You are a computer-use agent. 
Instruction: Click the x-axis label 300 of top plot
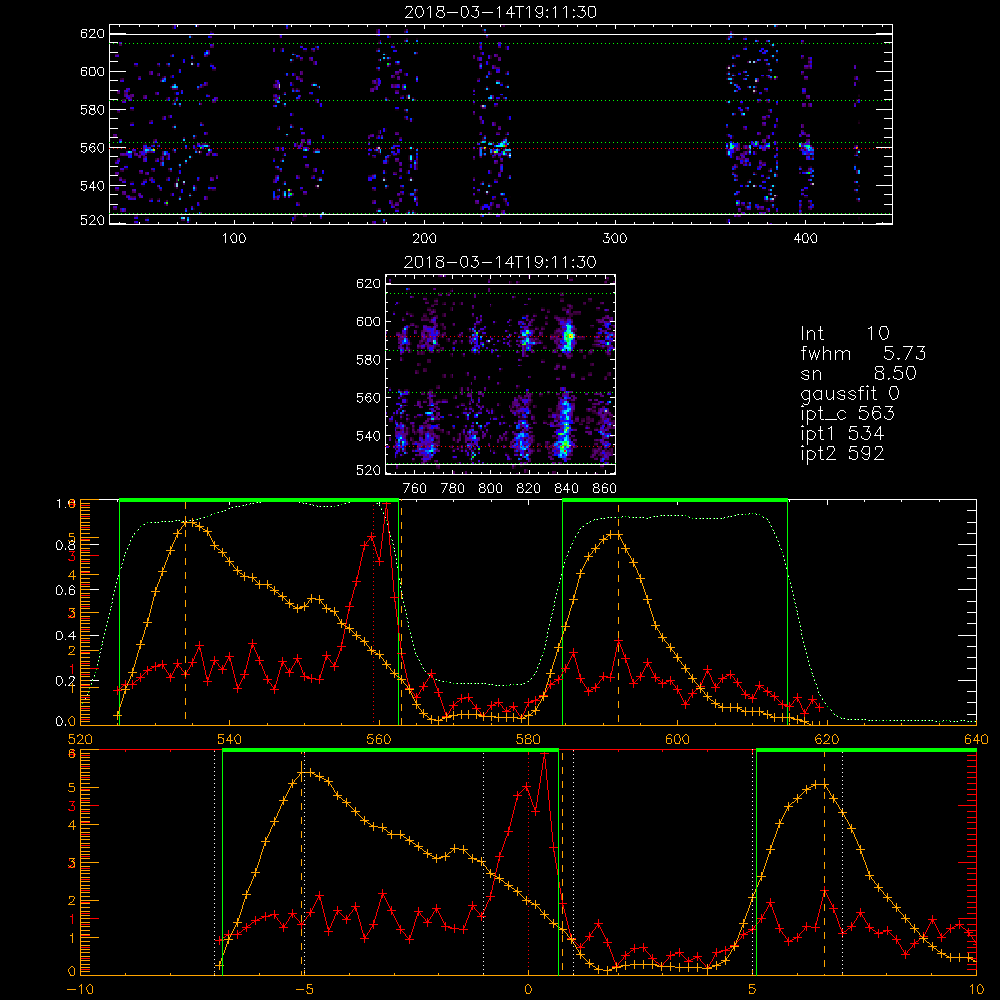click(x=615, y=239)
